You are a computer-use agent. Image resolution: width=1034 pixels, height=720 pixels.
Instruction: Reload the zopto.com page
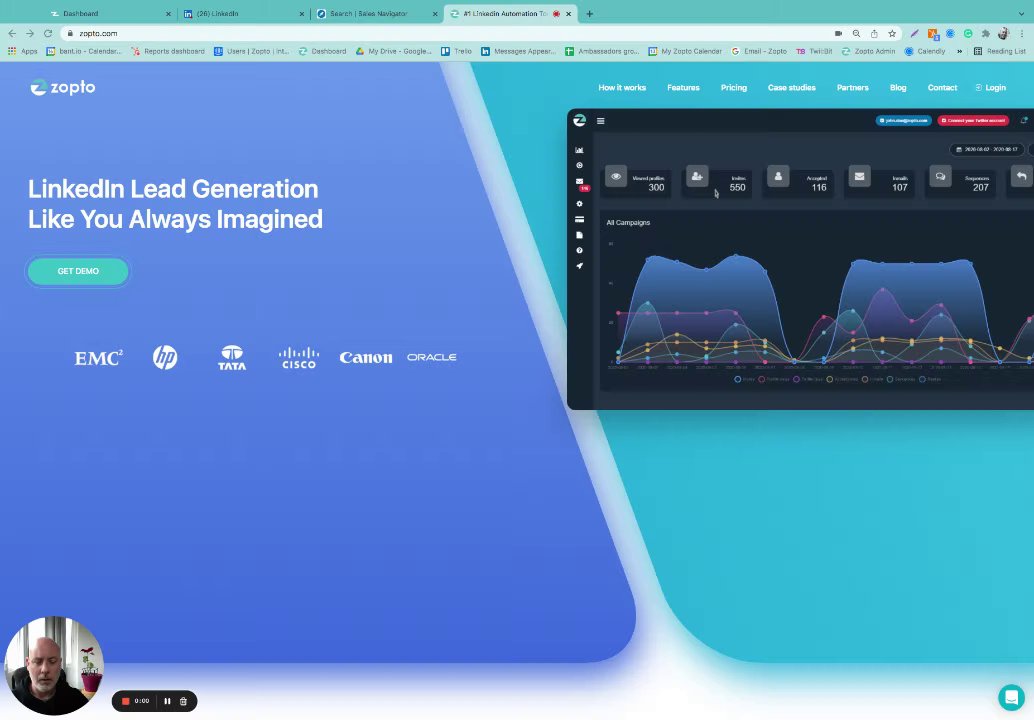[48, 33]
